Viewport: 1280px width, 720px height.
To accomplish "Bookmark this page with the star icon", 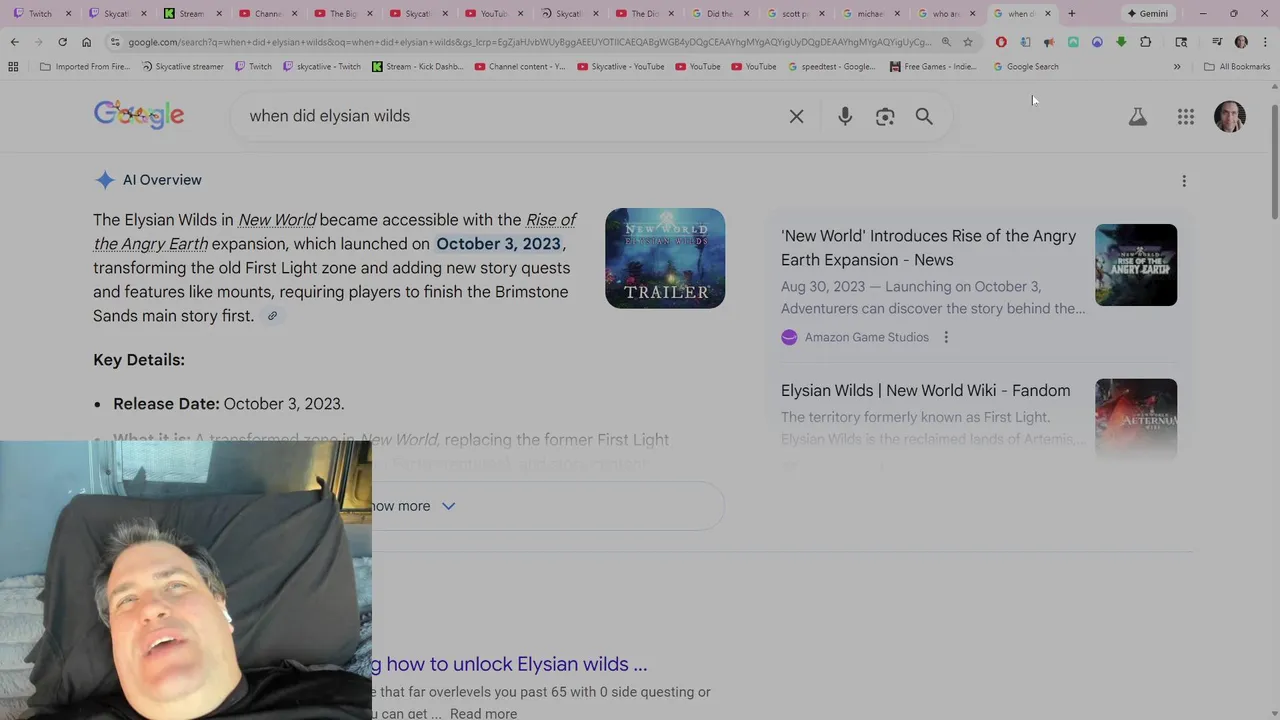I will click(x=967, y=42).
